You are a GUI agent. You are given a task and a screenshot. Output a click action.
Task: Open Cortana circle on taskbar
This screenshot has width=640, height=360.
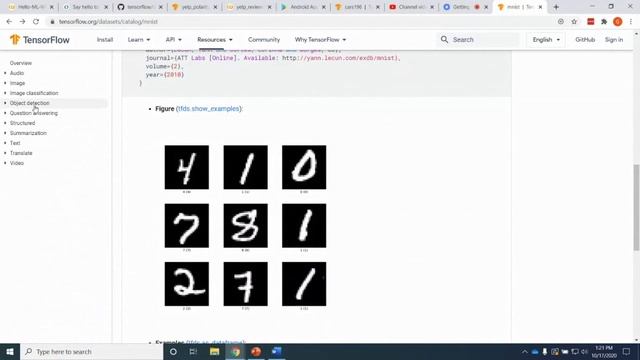pos(173,351)
